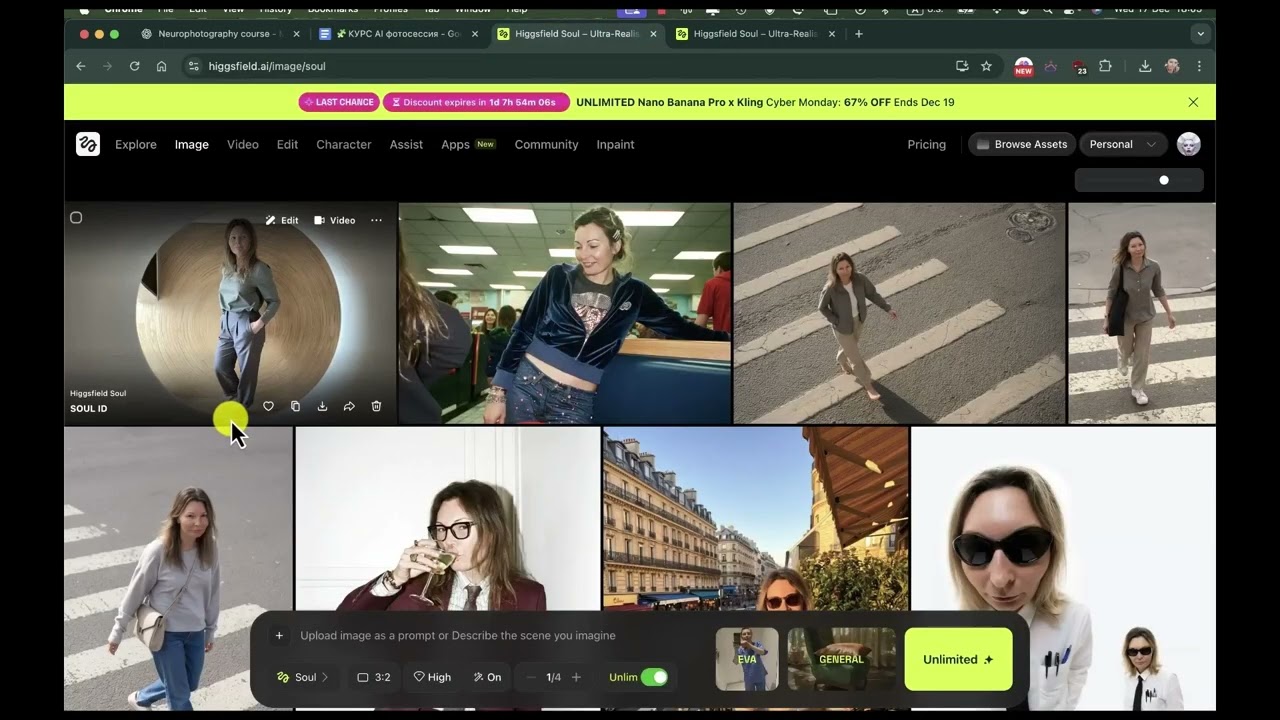This screenshot has width=1280, height=720.
Task: Delete the Soul ID image with the trash icon
Action: coord(376,406)
